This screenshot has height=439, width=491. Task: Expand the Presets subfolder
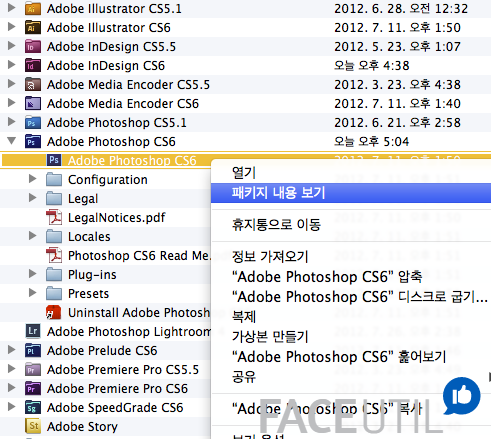click(x=33, y=293)
